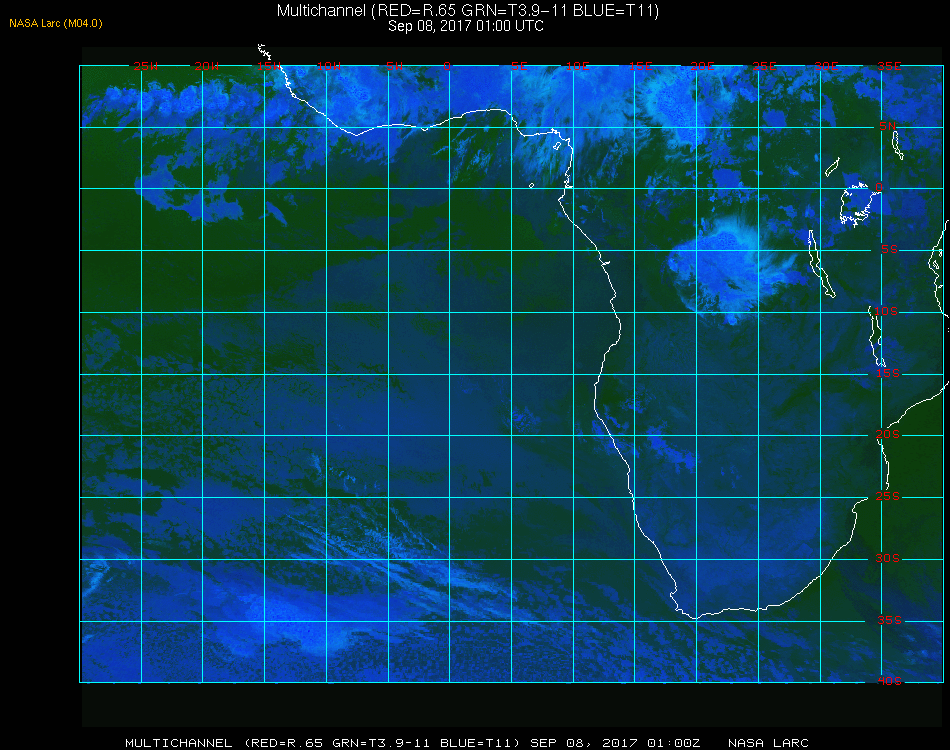This screenshot has height=750, width=950.
Task: Click the 0 latitude label between 5N and 5S
Action: [x=879, y=187]
